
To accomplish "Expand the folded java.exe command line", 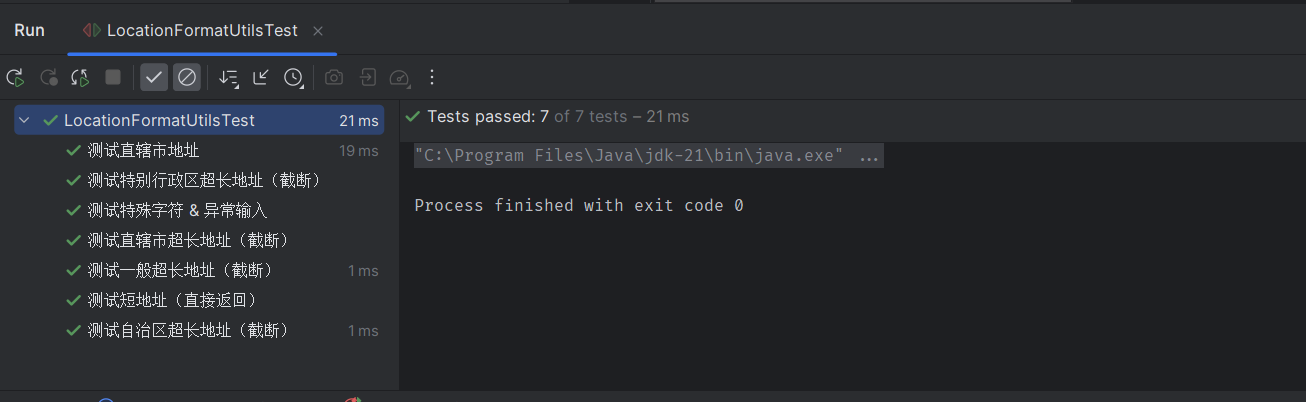I will [869, 156].
